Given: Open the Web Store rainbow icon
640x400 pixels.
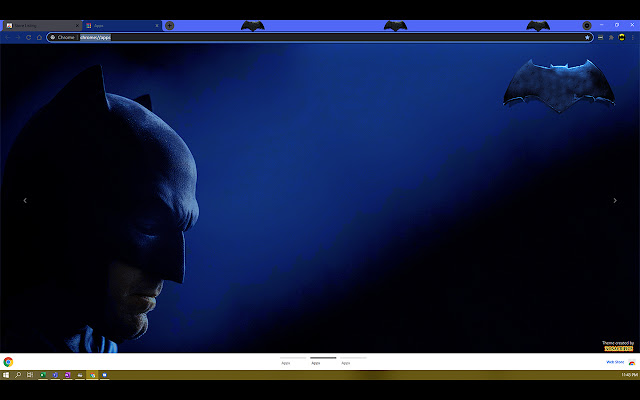Looking at the screenshot, I should point(632,362).
